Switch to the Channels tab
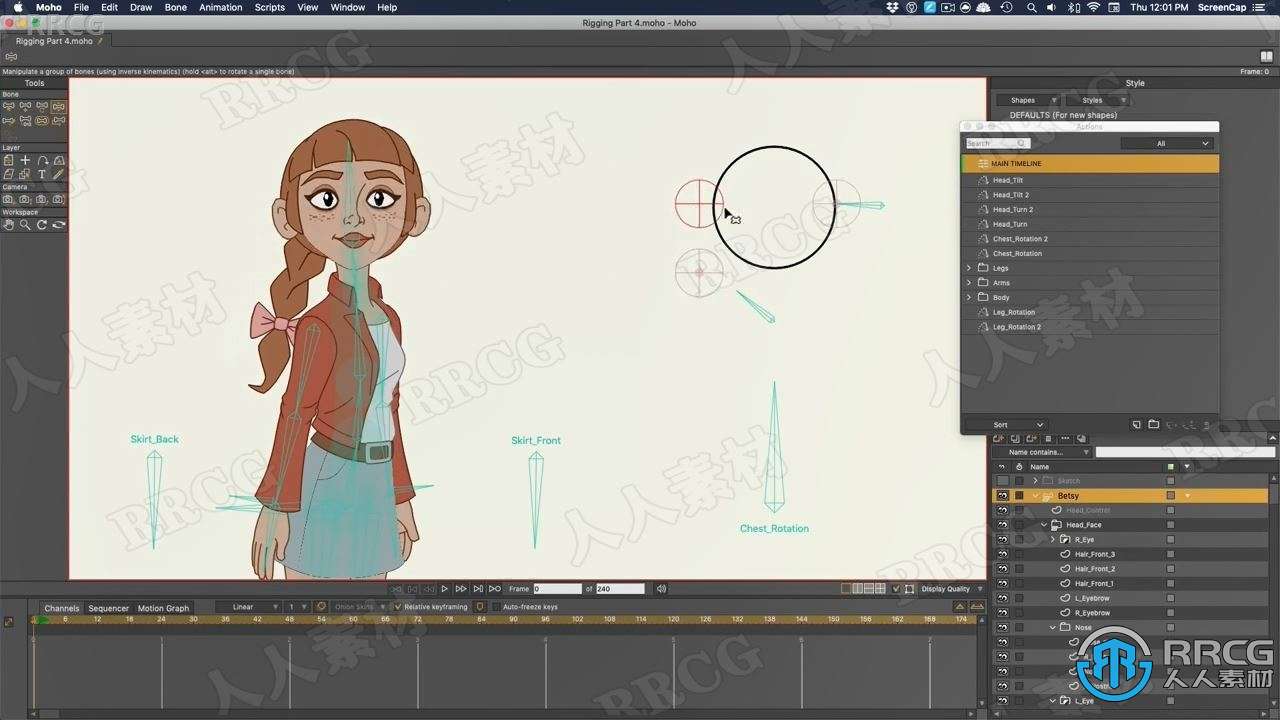The image size is (1280, 720). pos(61,608)
